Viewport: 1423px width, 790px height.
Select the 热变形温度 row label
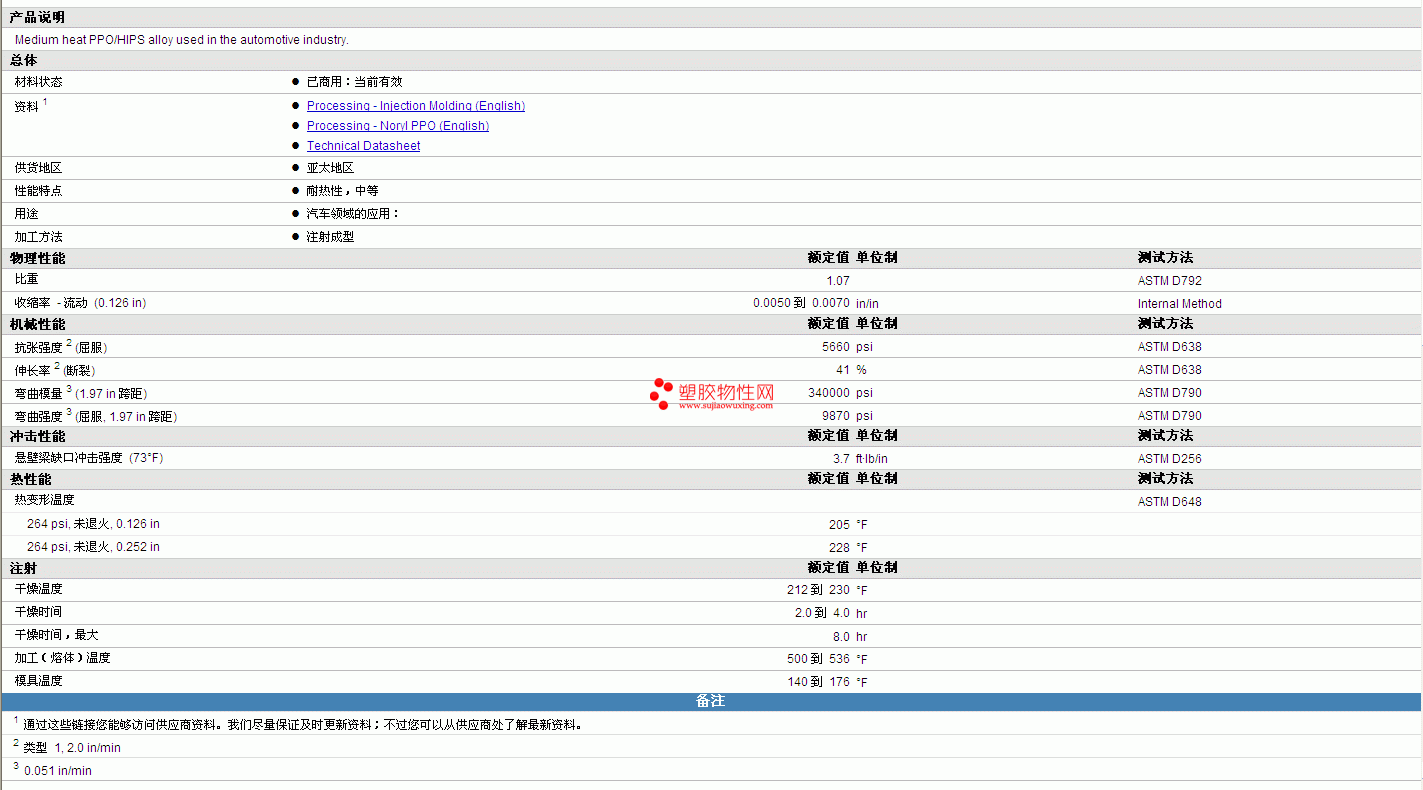pos(44,500)
